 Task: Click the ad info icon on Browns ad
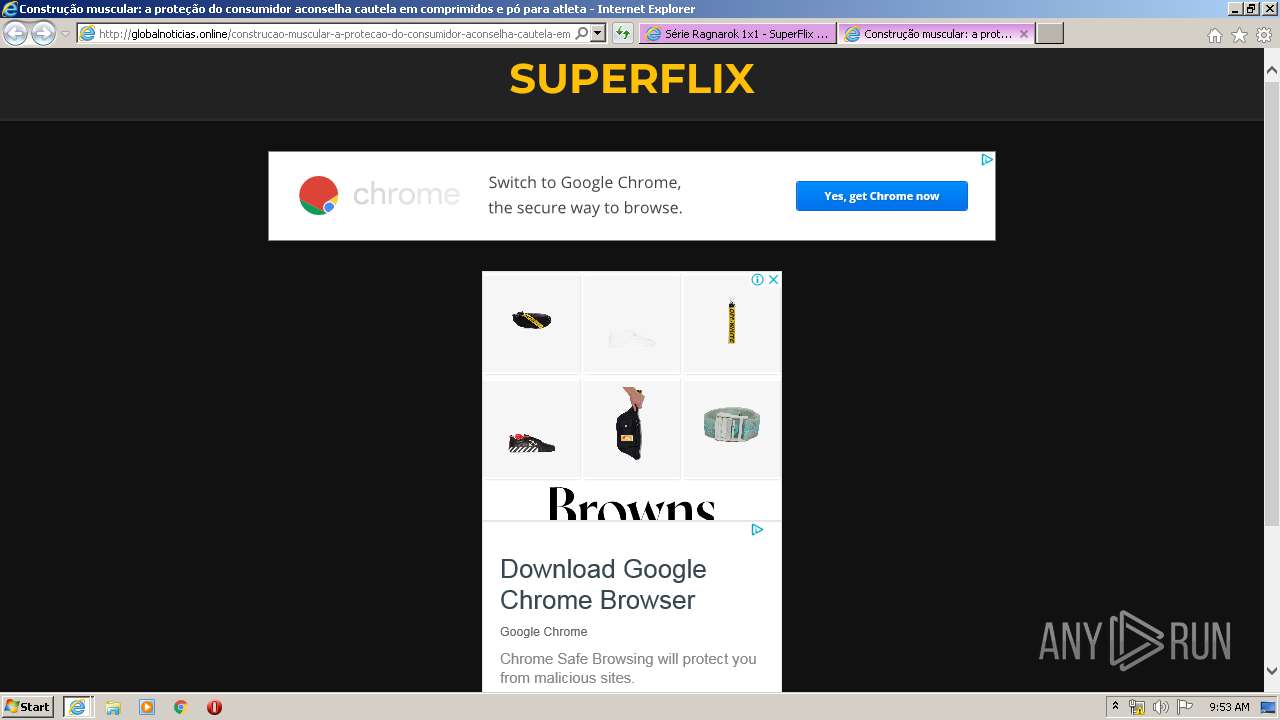tap(757, 280)
